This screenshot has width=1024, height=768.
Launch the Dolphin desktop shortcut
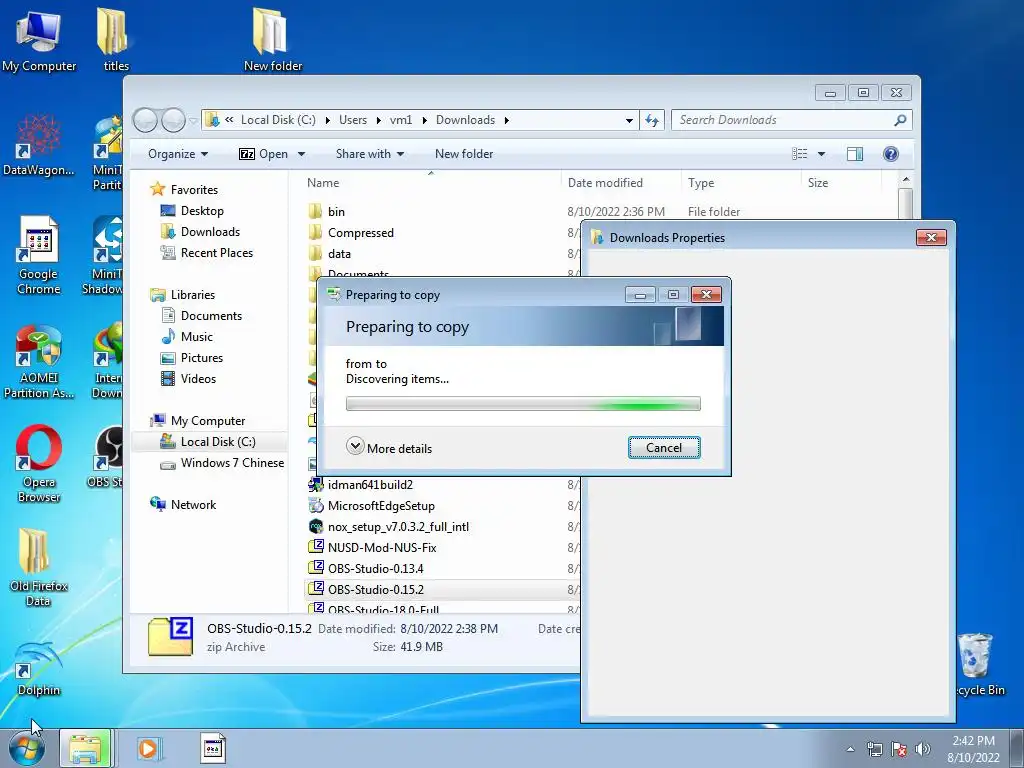[x=39, y=669]
